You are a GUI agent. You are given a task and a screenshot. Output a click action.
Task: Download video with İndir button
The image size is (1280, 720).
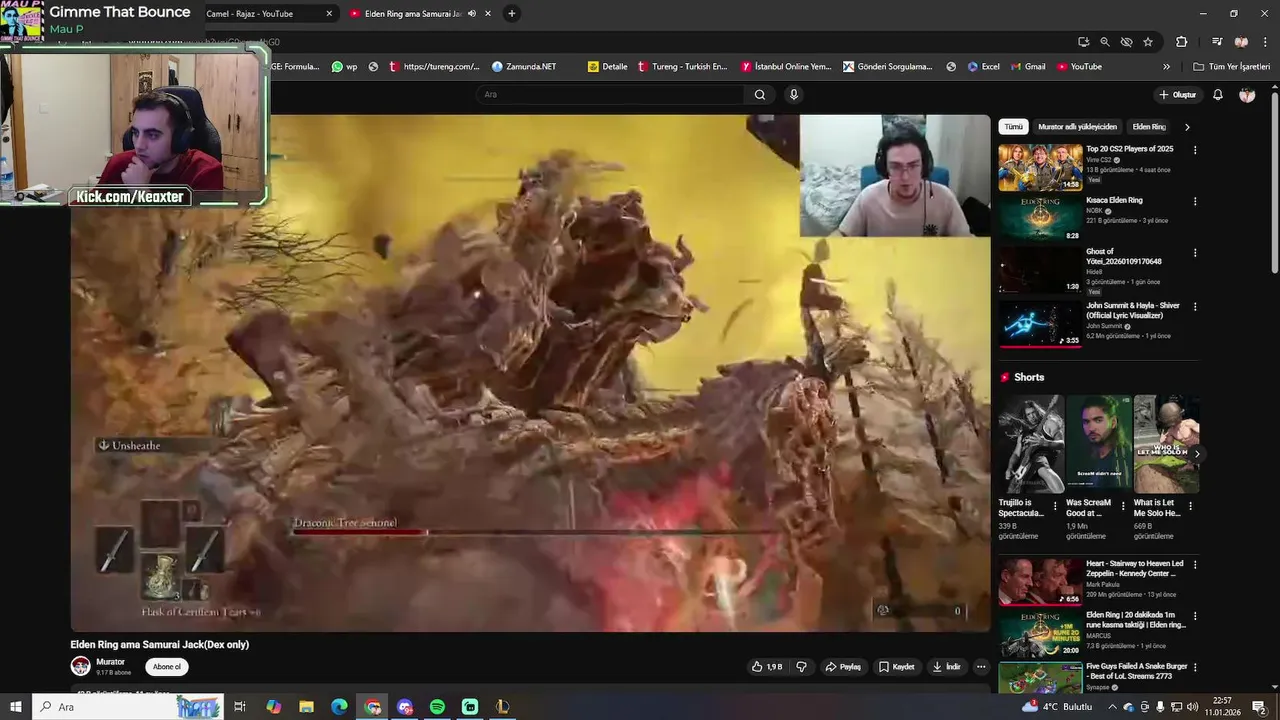click(946, 667)
